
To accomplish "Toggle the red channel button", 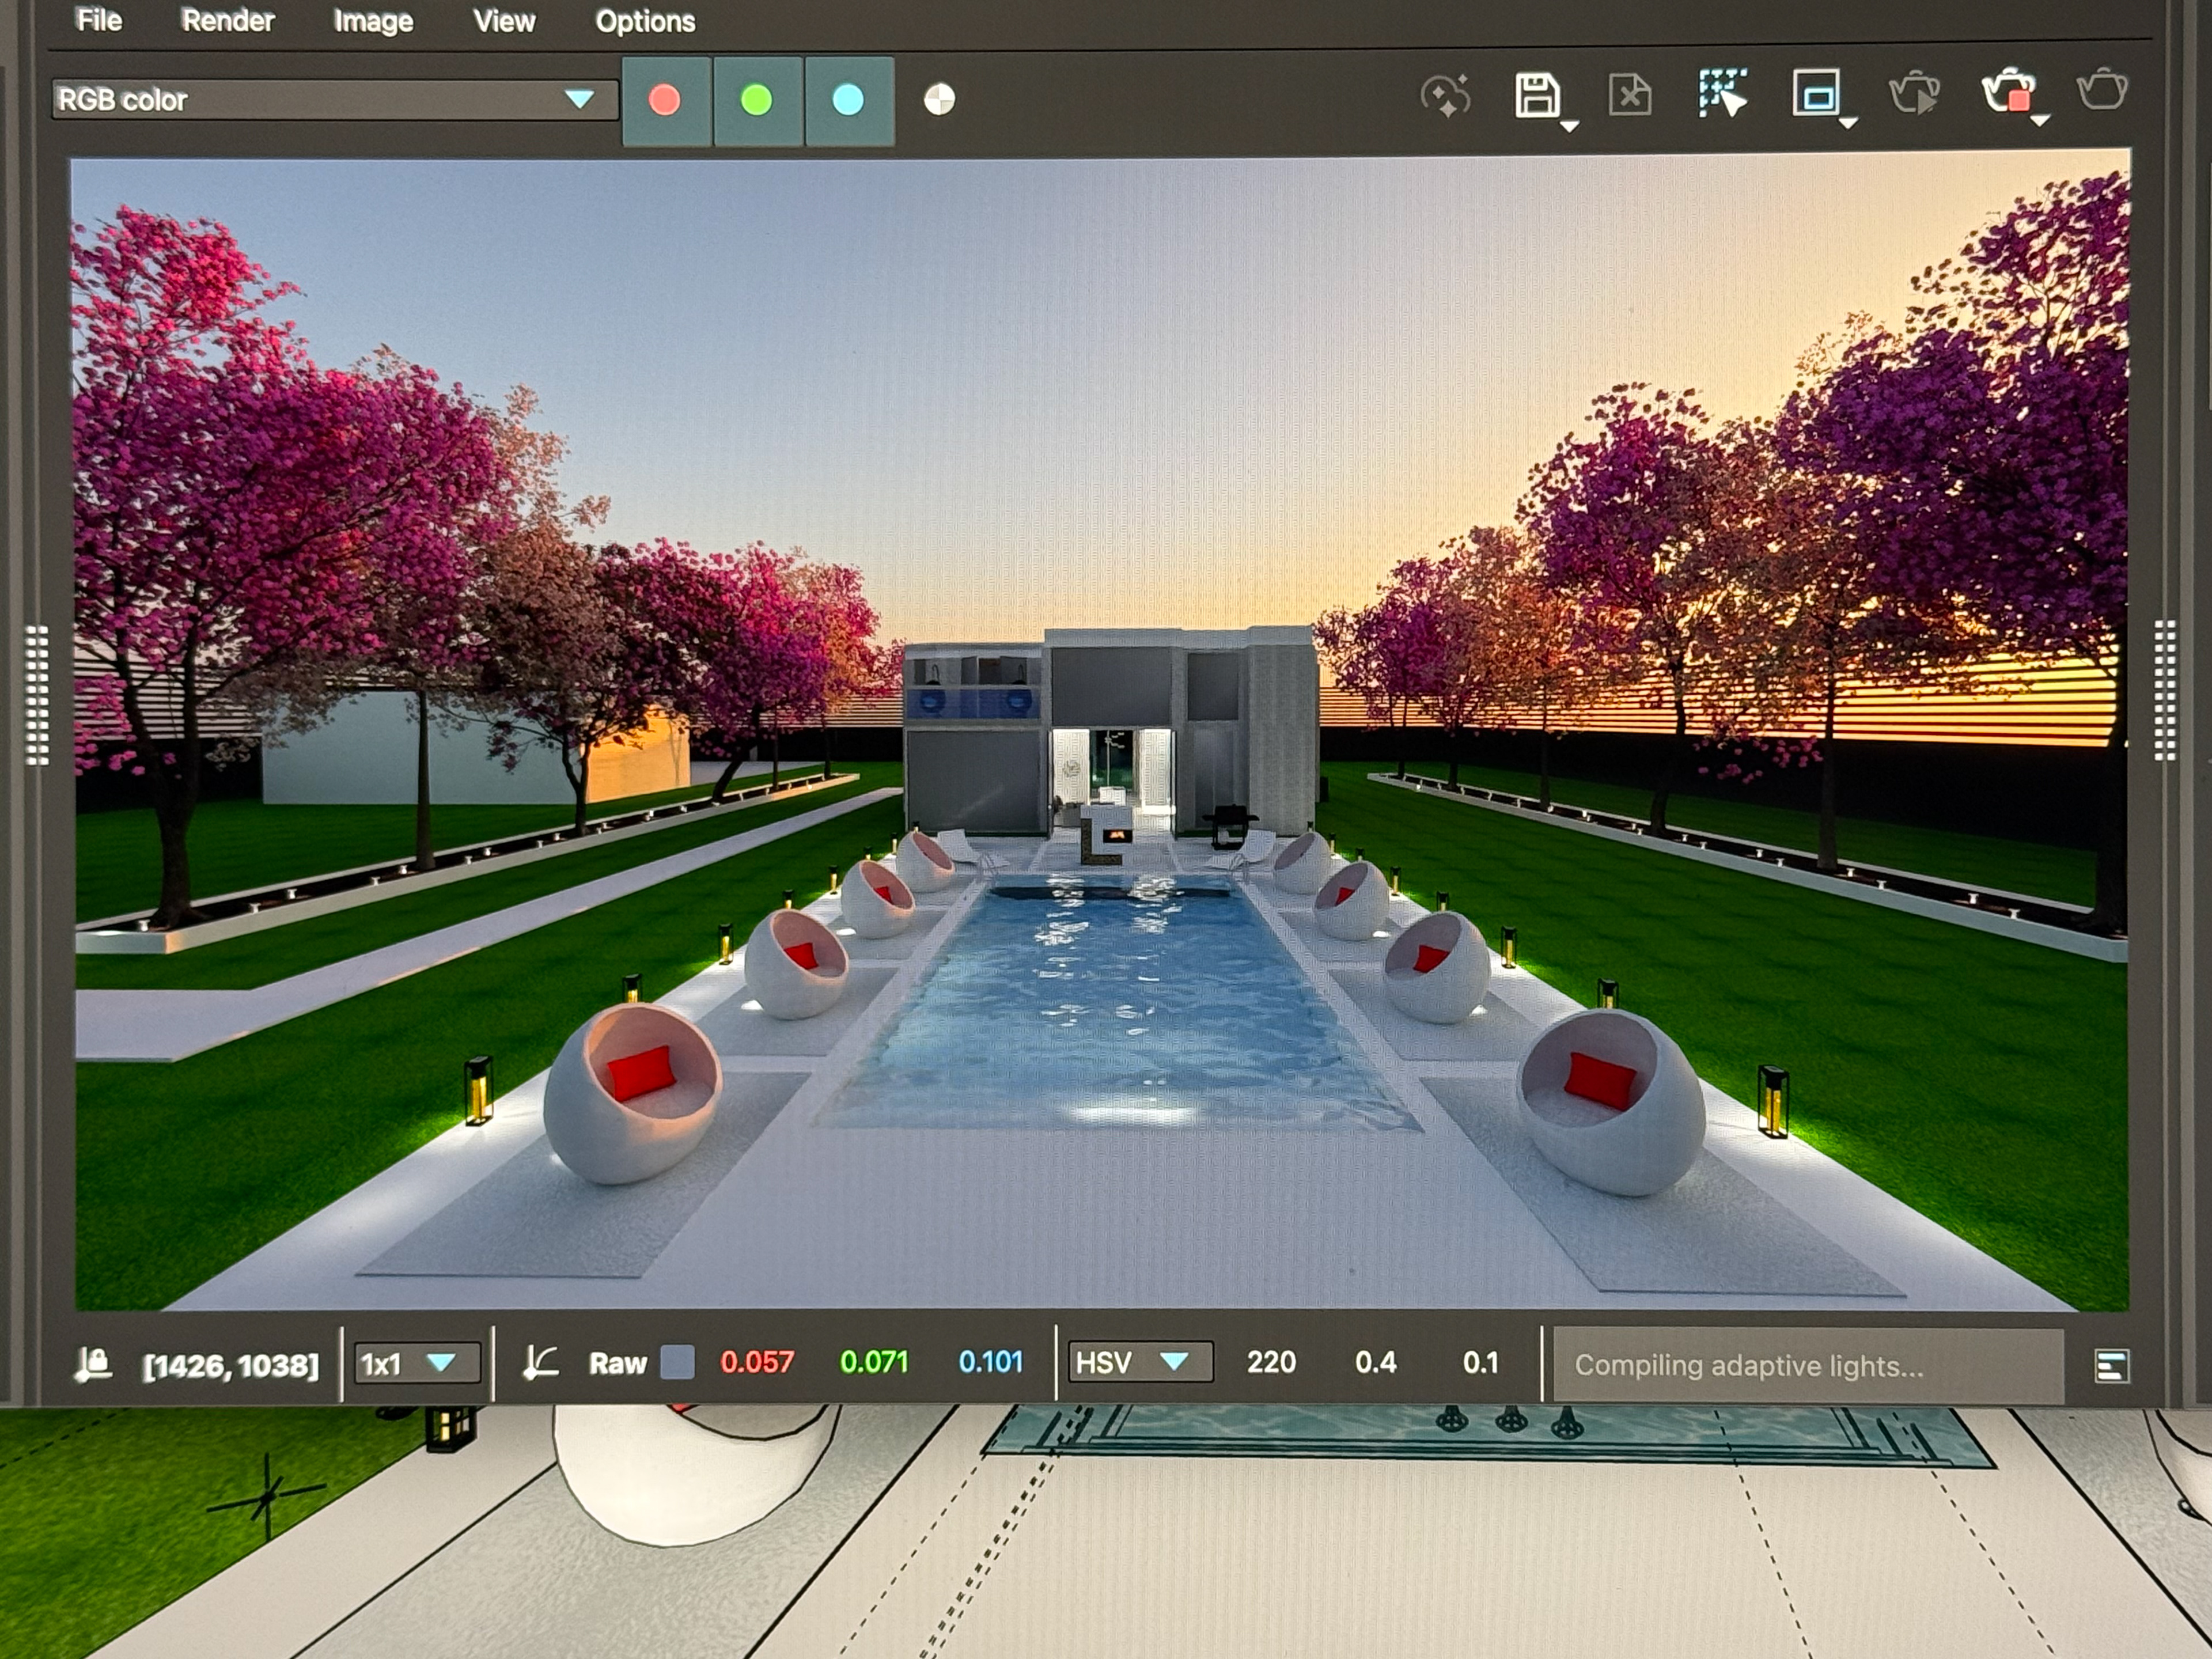I will coord(666,101).
